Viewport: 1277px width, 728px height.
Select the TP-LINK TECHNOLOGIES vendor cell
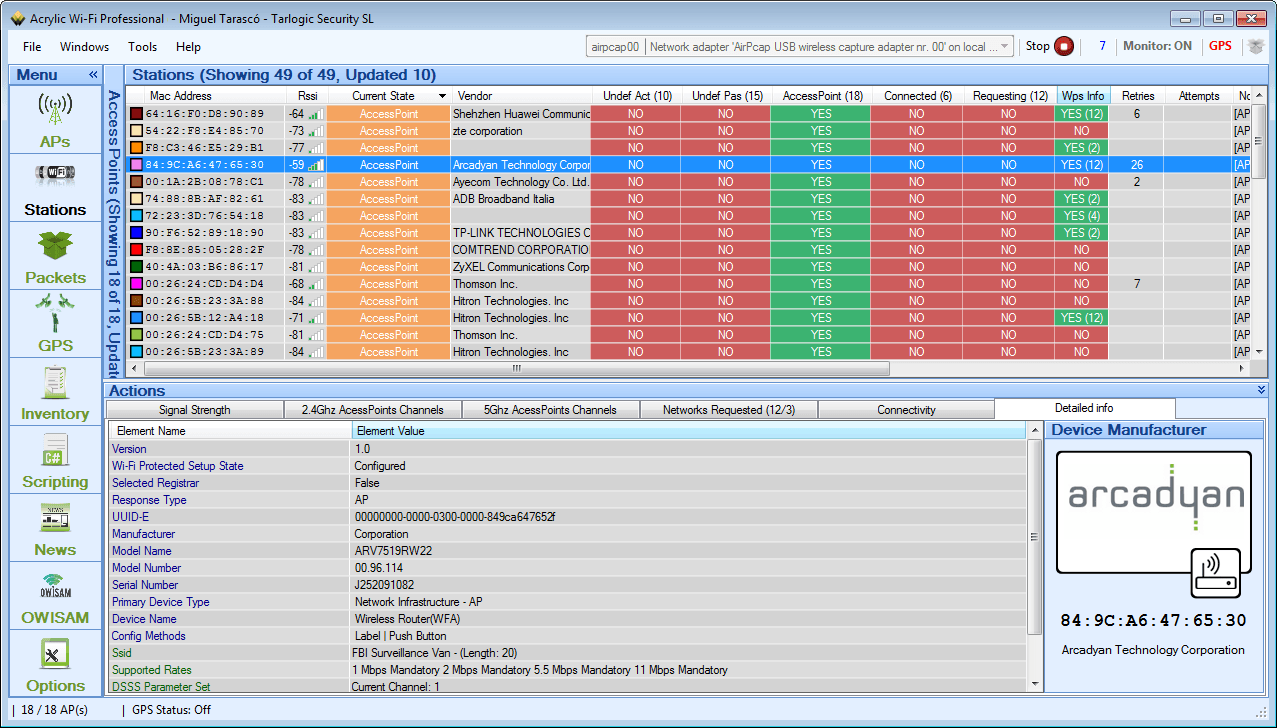click(x=521, y=233)
